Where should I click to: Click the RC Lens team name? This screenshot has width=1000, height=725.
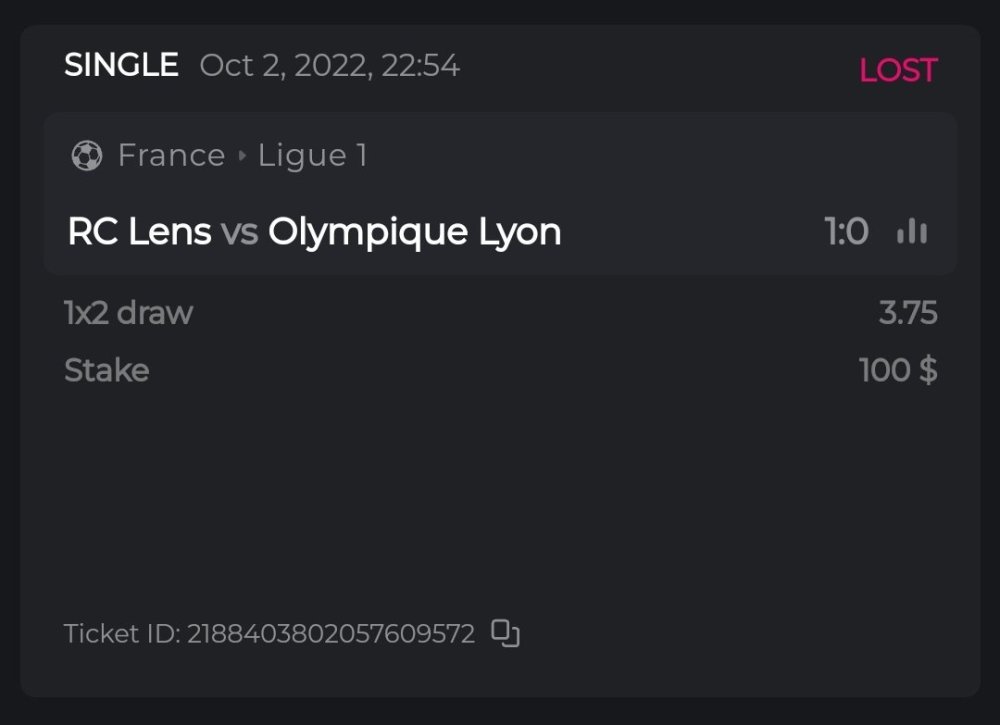point(139,232)
